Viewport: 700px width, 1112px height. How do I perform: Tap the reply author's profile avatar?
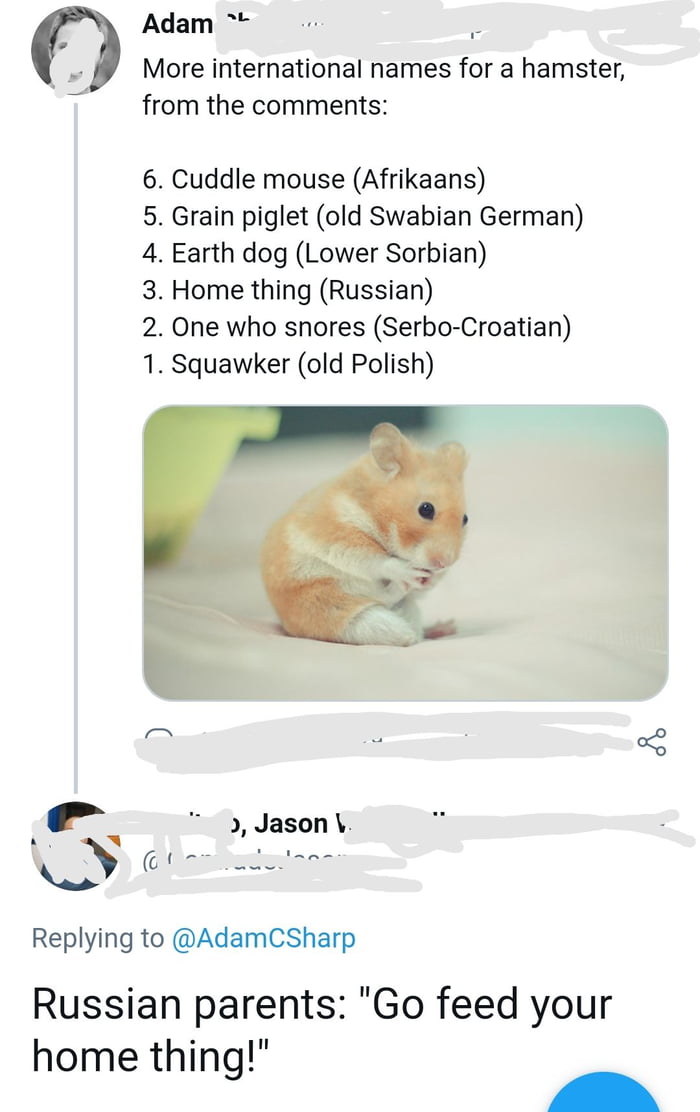[x=75, y=845]
